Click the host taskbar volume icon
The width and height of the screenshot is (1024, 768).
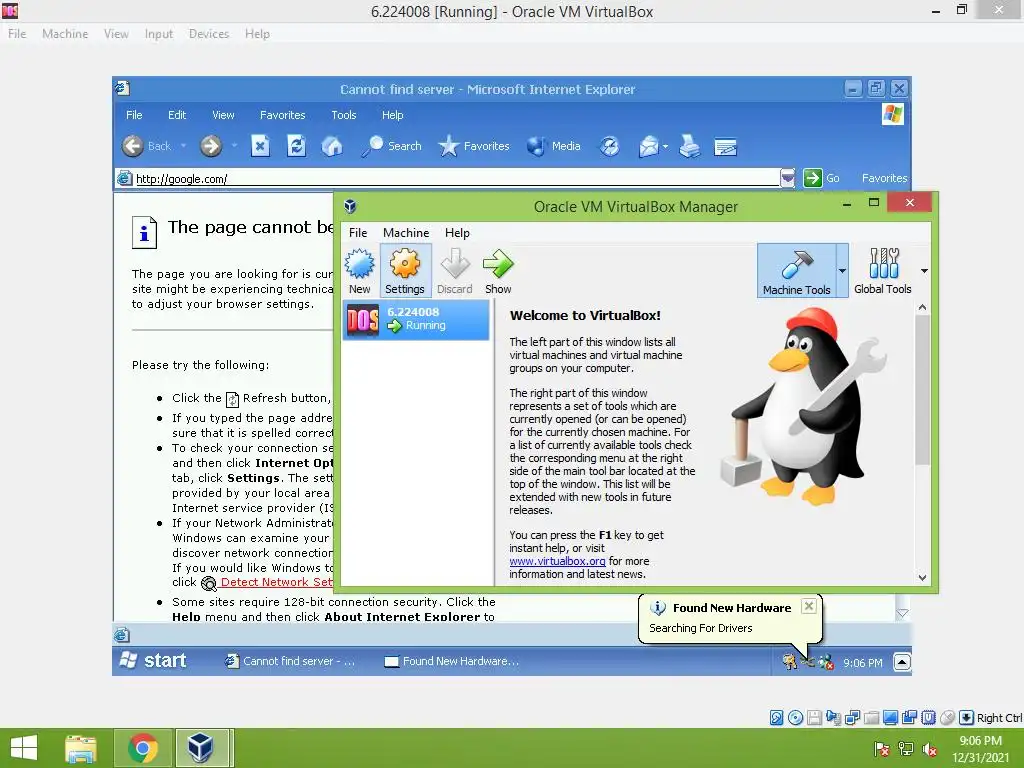pyautogui.click(x=929, y=750)
